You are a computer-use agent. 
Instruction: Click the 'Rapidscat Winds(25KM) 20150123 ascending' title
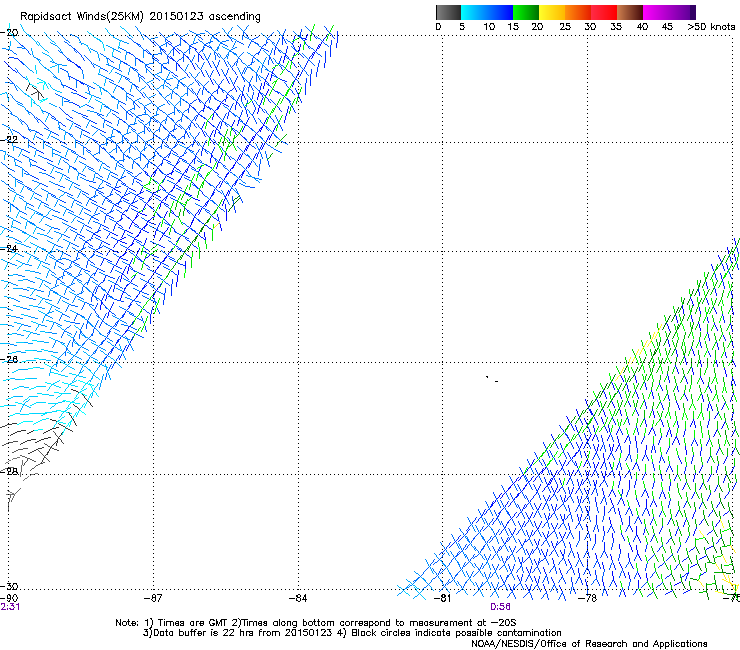pos(140,17)
